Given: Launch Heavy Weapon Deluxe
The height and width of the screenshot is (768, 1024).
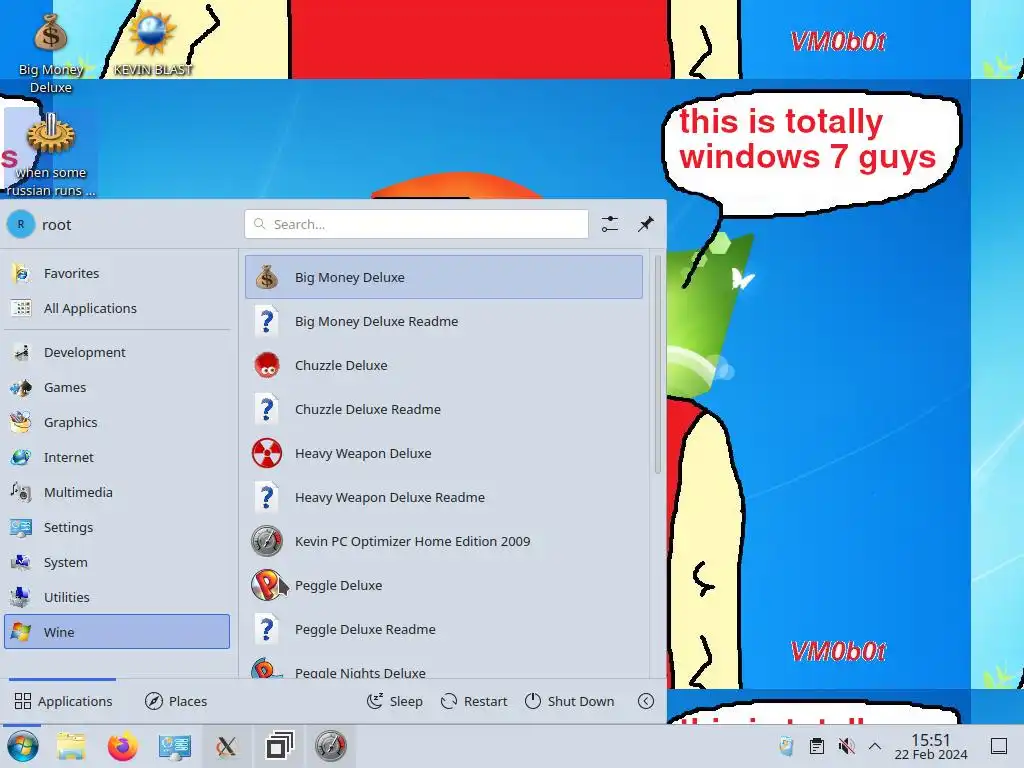Looking at the screenshot, I should (443, 453).
